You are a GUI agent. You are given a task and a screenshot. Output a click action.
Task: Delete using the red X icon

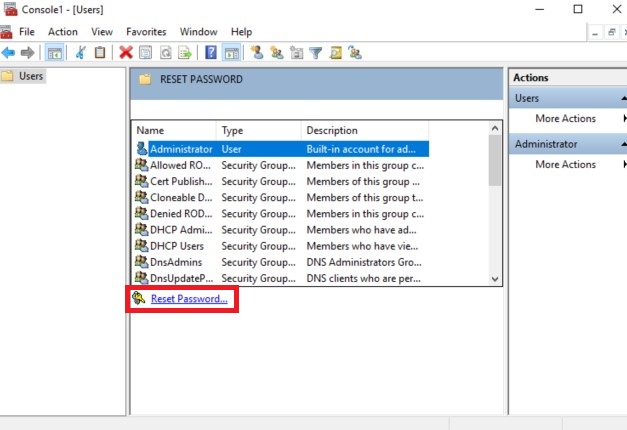pyautogui.click(x=126, y=52)
